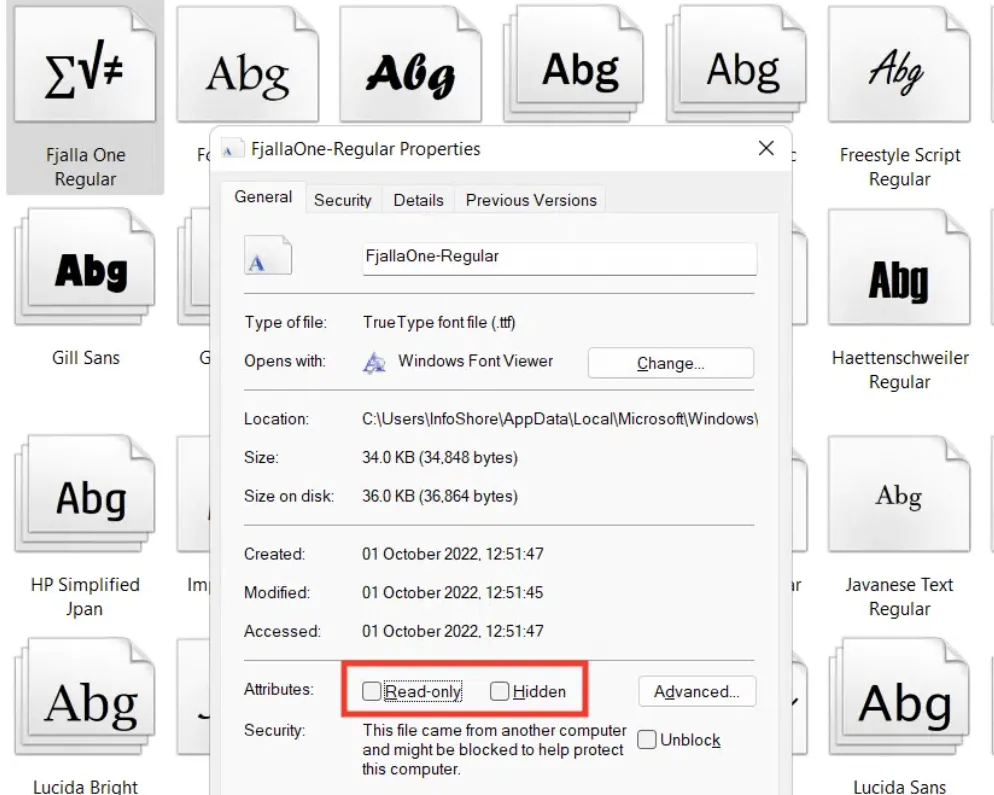
Task: Select the Gill Sans font family icon
Action: [x=85, y=268]
